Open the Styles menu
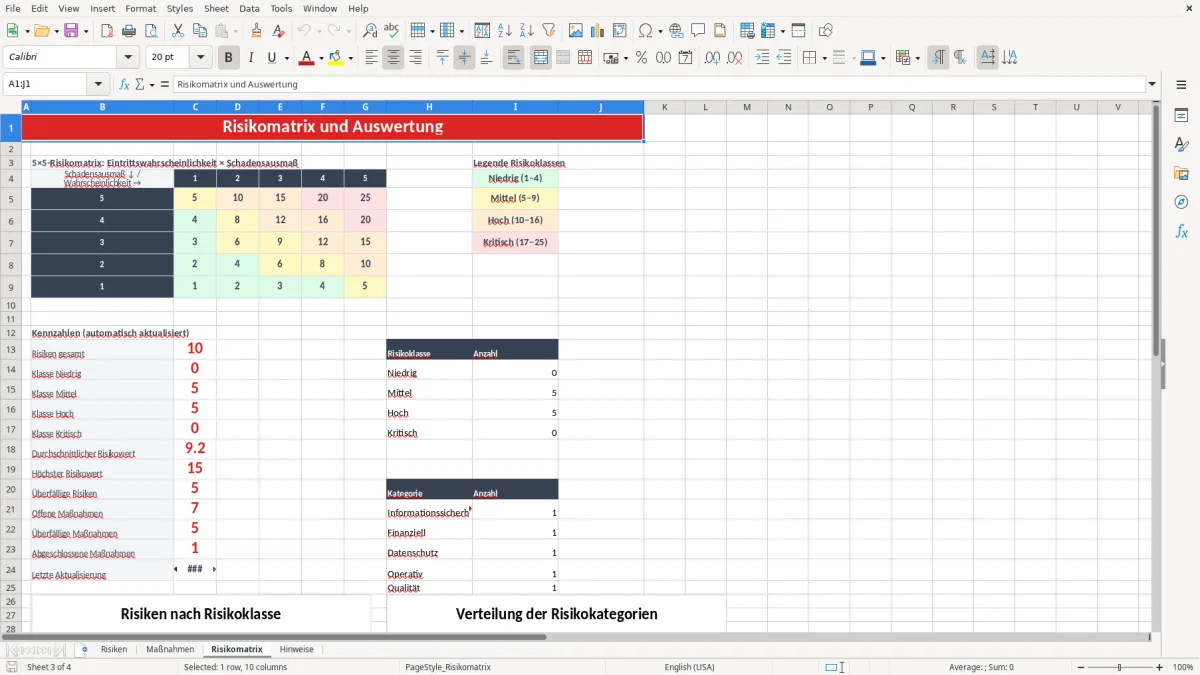Viewport: 1200px width, 675px height. tap(180, 8)
